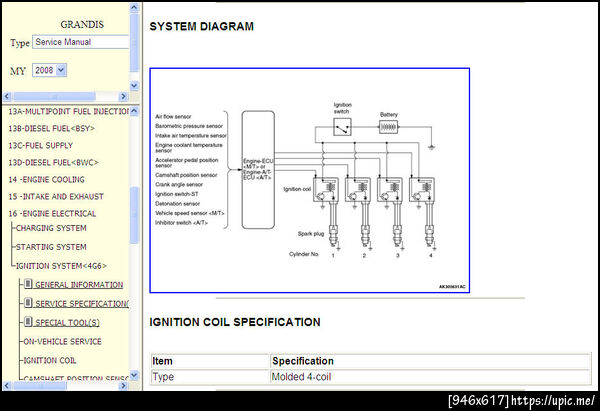
Task: Expand CHARGING SYSTEM section
Action: tap(51, 228)
